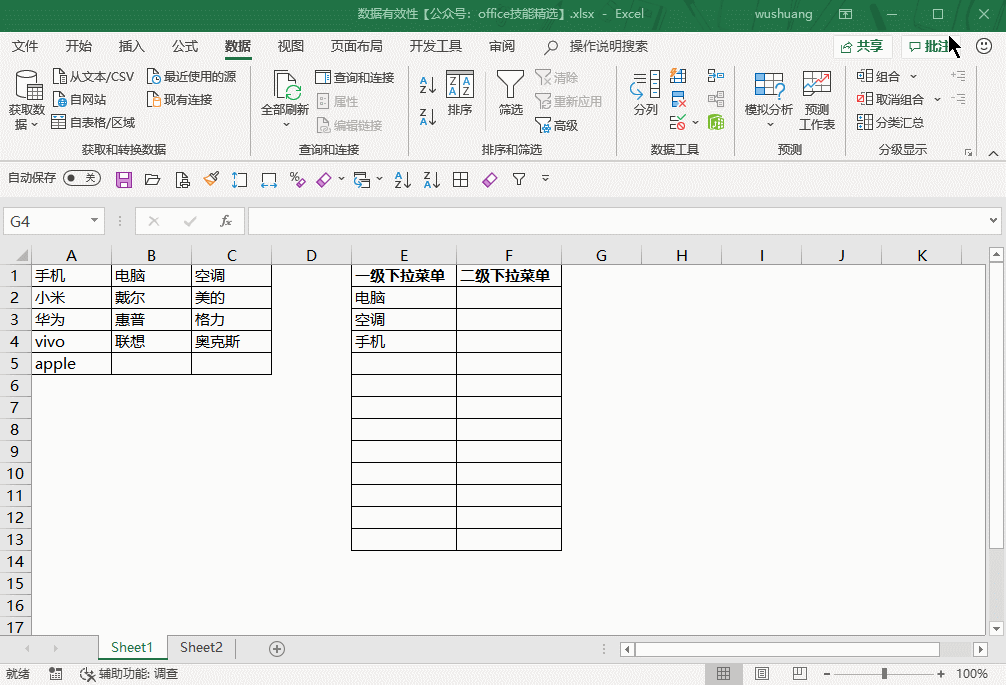Switch to Page Break Preview view
The height and width of the screenshot is (685, 1006).
coord(799,674)
